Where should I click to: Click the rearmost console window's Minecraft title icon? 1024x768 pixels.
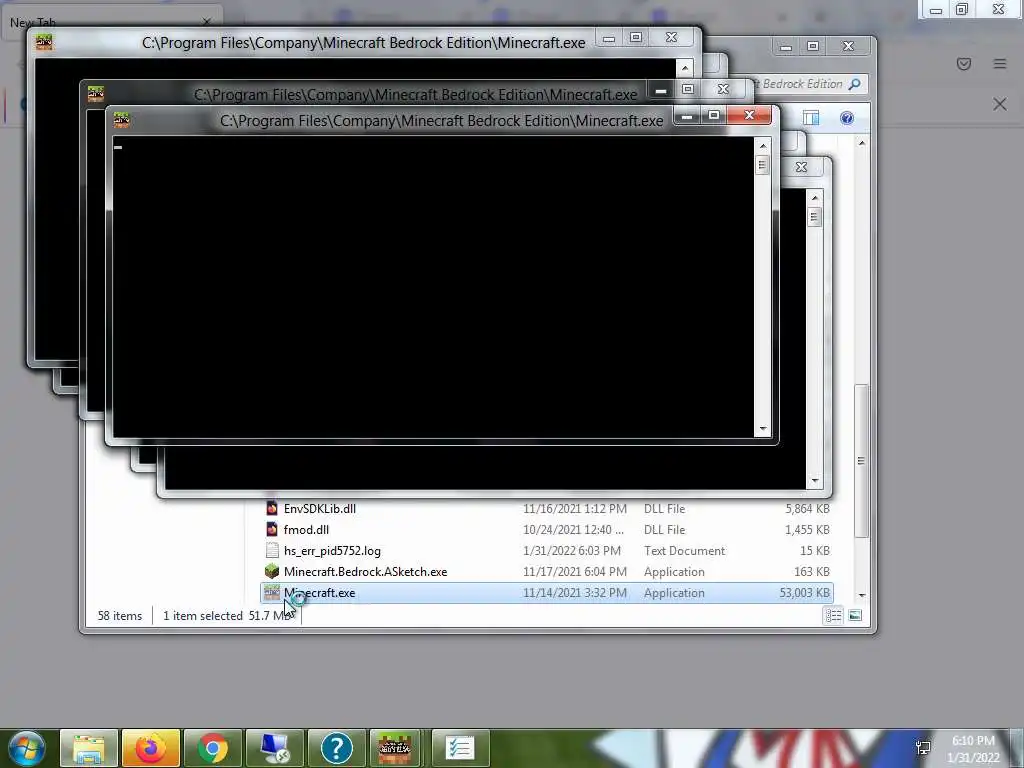[44, 42]
